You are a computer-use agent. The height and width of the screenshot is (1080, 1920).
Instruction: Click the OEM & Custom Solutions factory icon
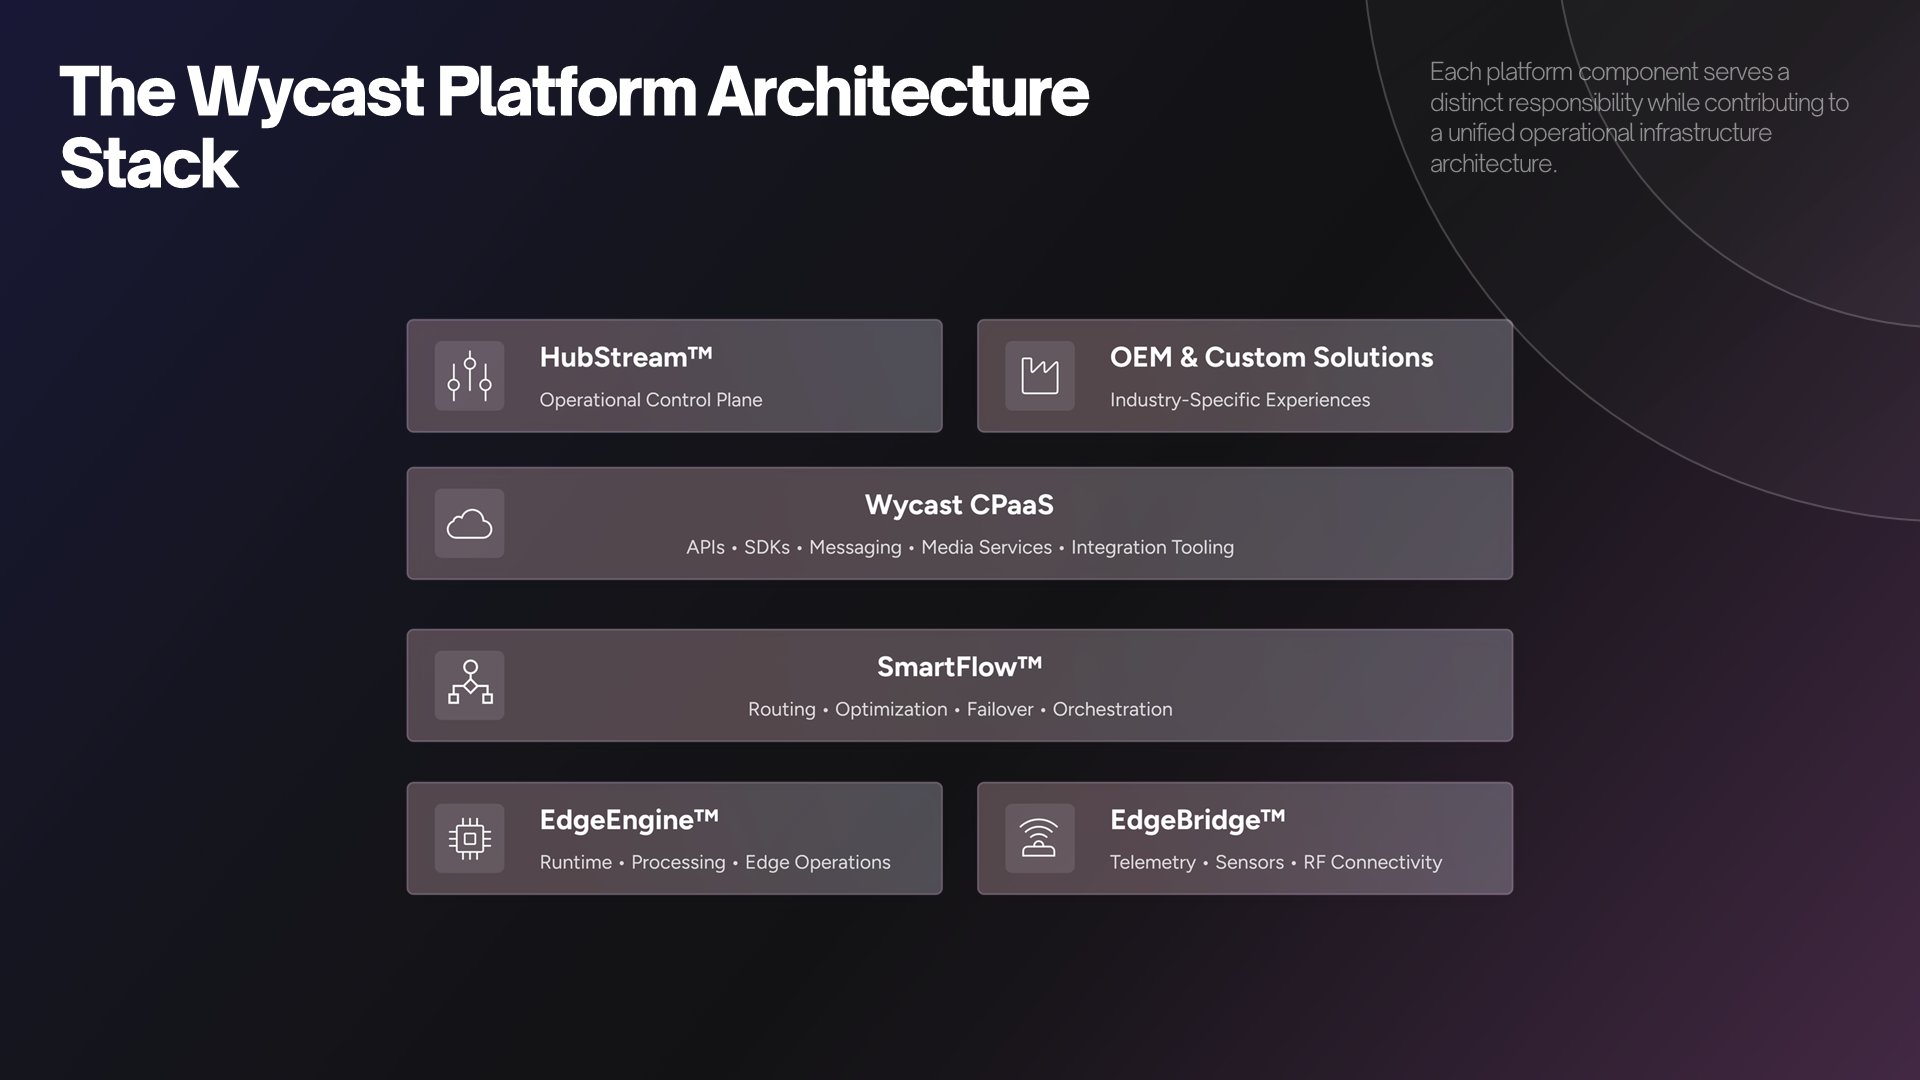[1040, 376]
